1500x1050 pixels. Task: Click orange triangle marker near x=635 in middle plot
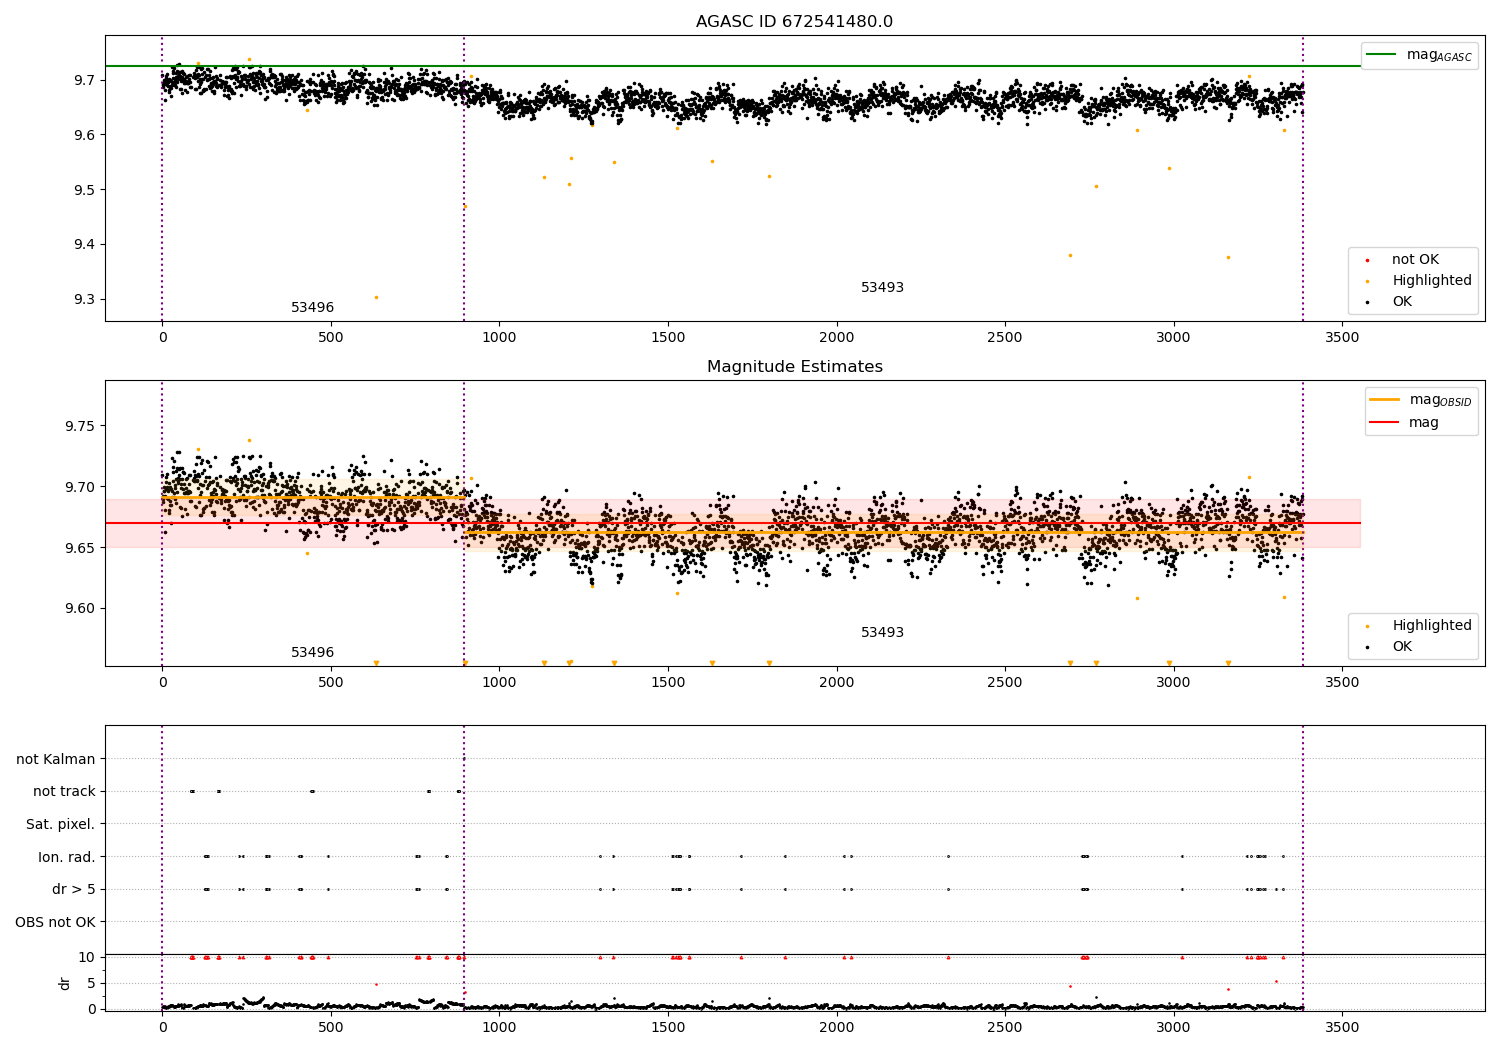376,663
